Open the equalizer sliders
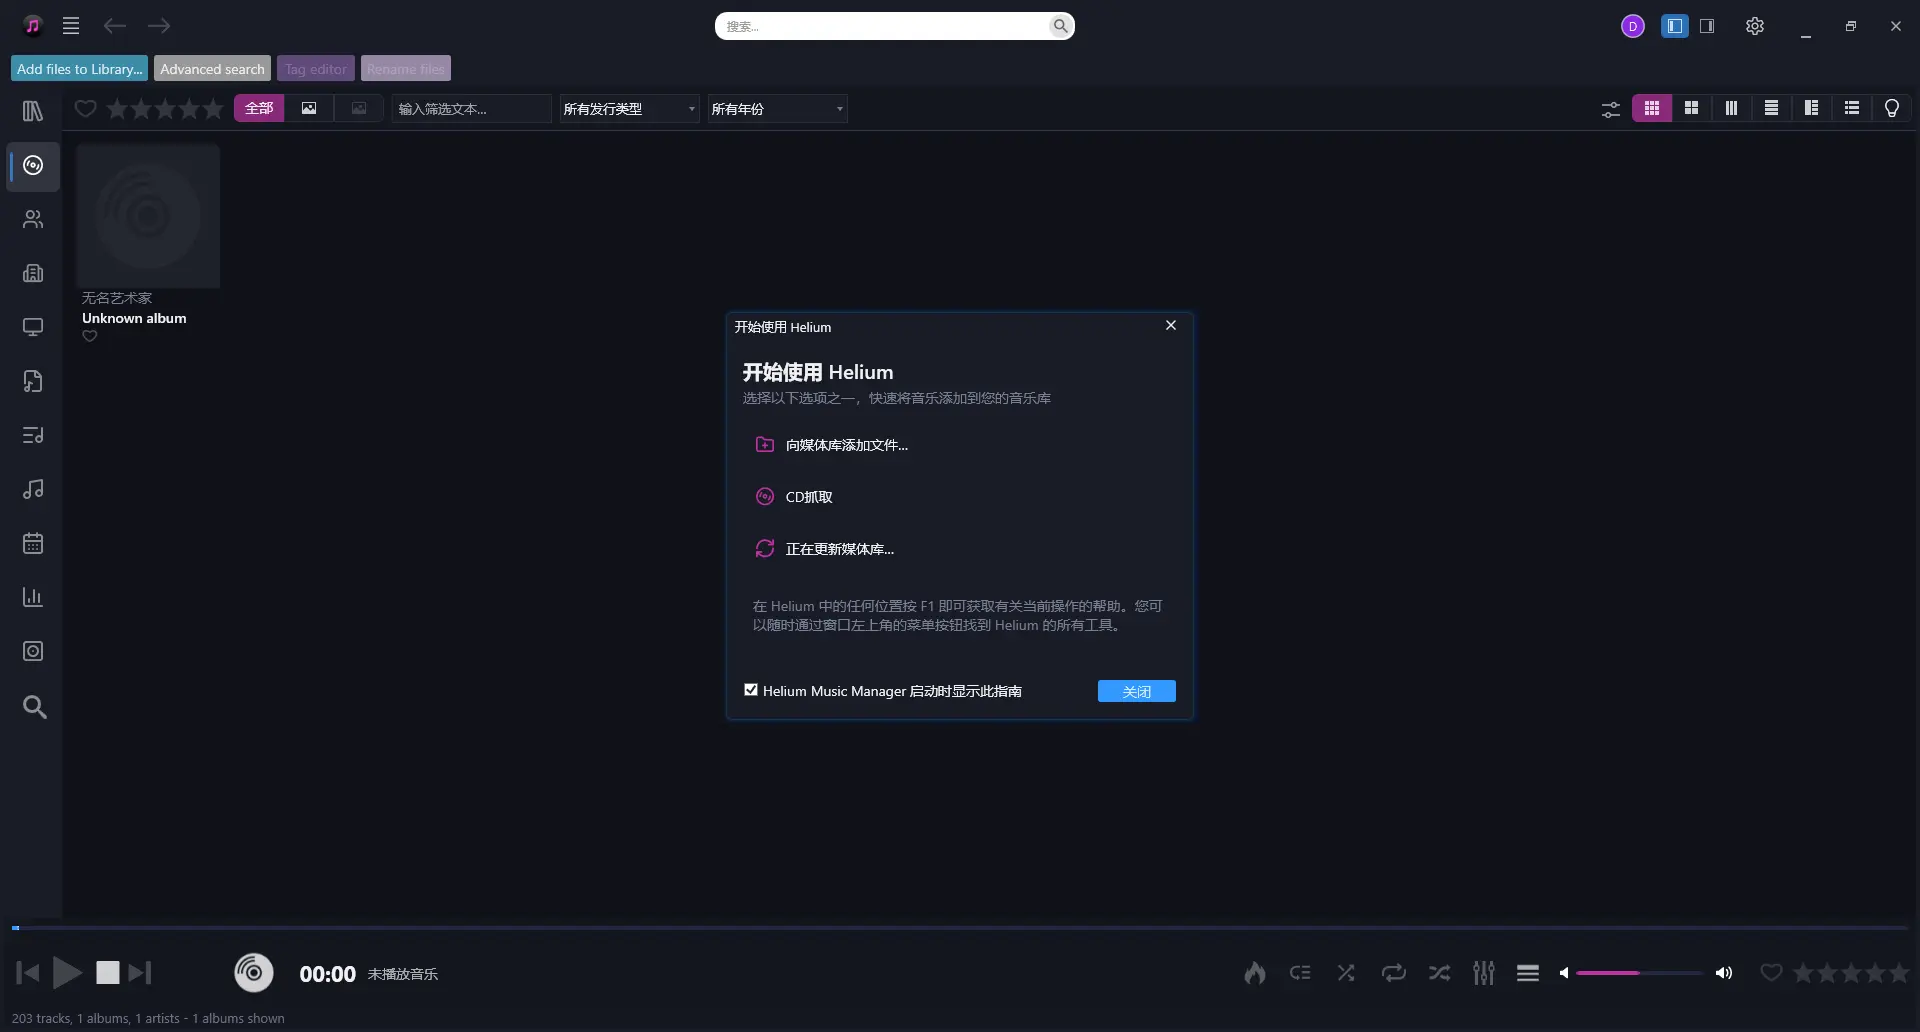This screenshot has width=1920, height=1032. pyautogui.click(x=1484, y=973)
